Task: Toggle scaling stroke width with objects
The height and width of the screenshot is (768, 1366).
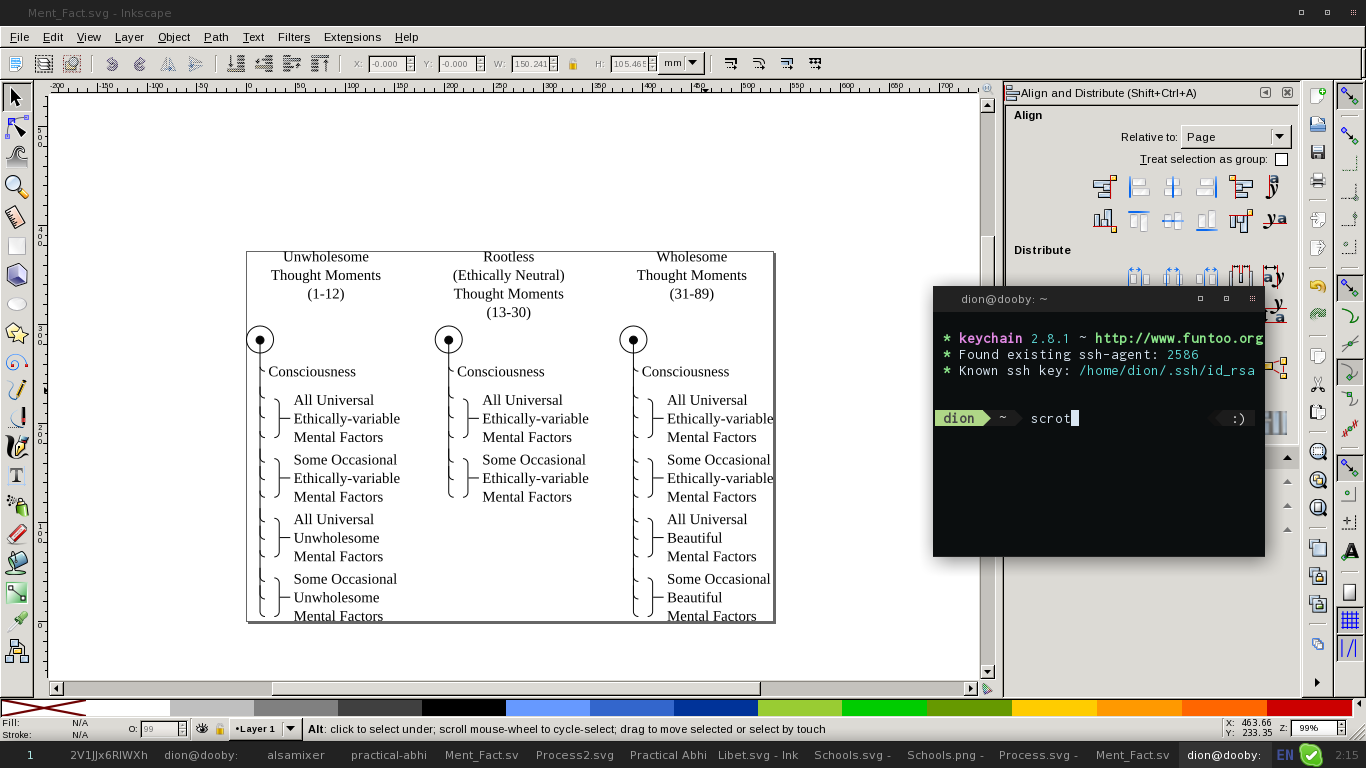Action: [x=731, y=63]
